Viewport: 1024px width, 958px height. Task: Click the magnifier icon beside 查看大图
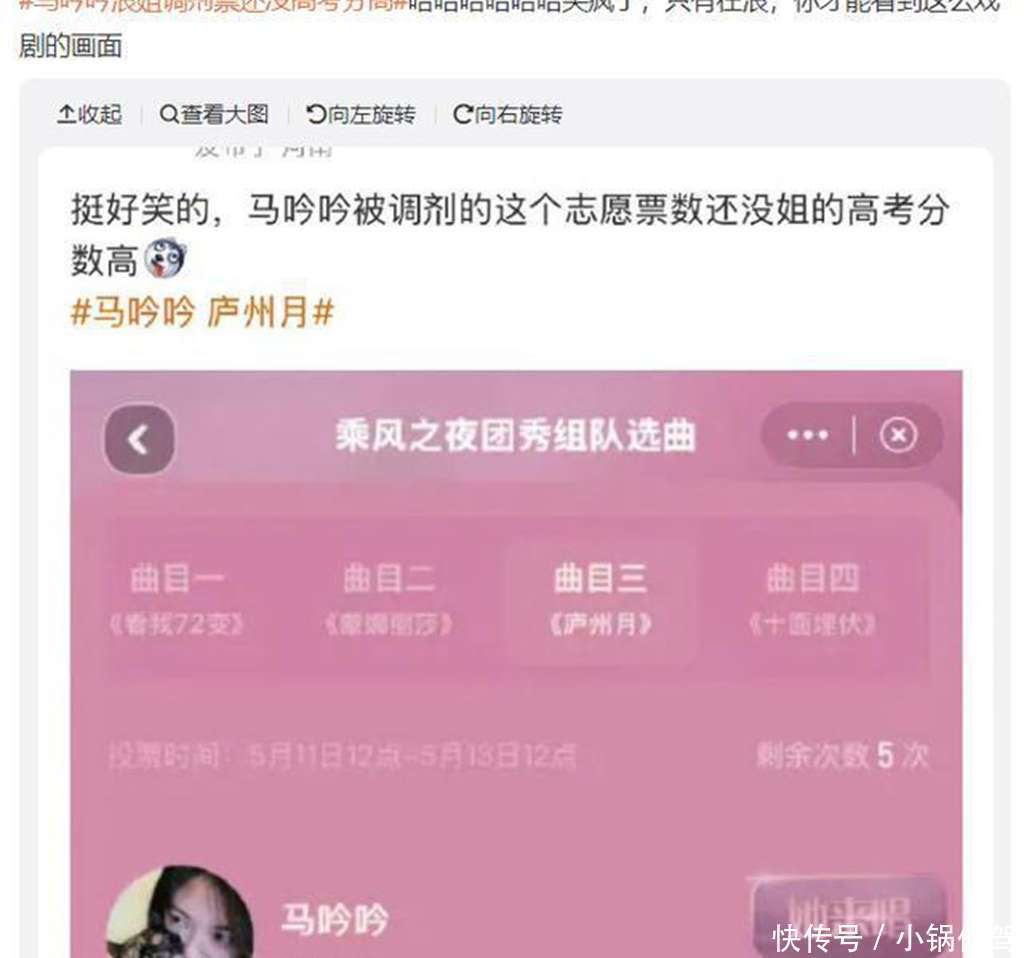pyautogui.click(x=168, y=115)
